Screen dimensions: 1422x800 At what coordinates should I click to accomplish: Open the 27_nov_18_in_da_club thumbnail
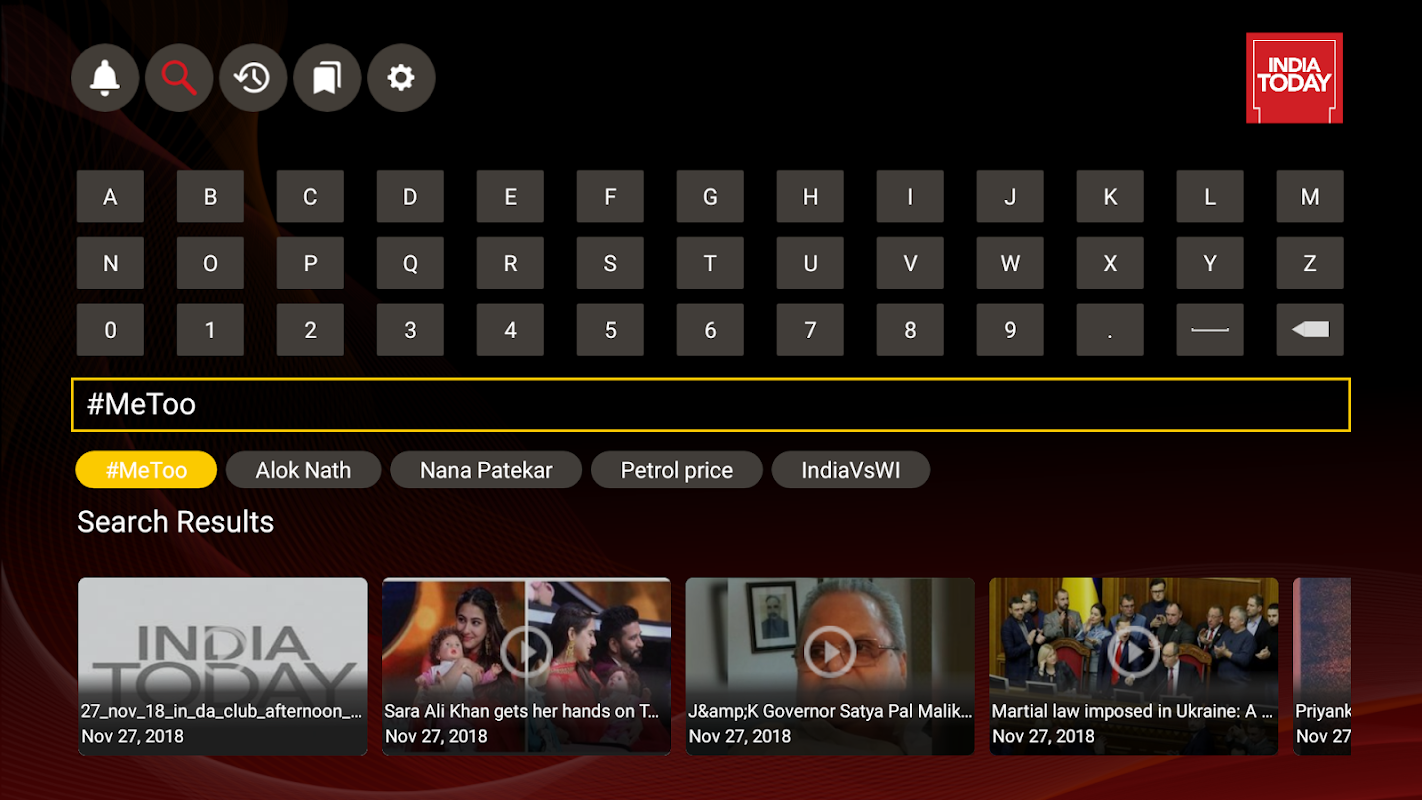(223, 666)
